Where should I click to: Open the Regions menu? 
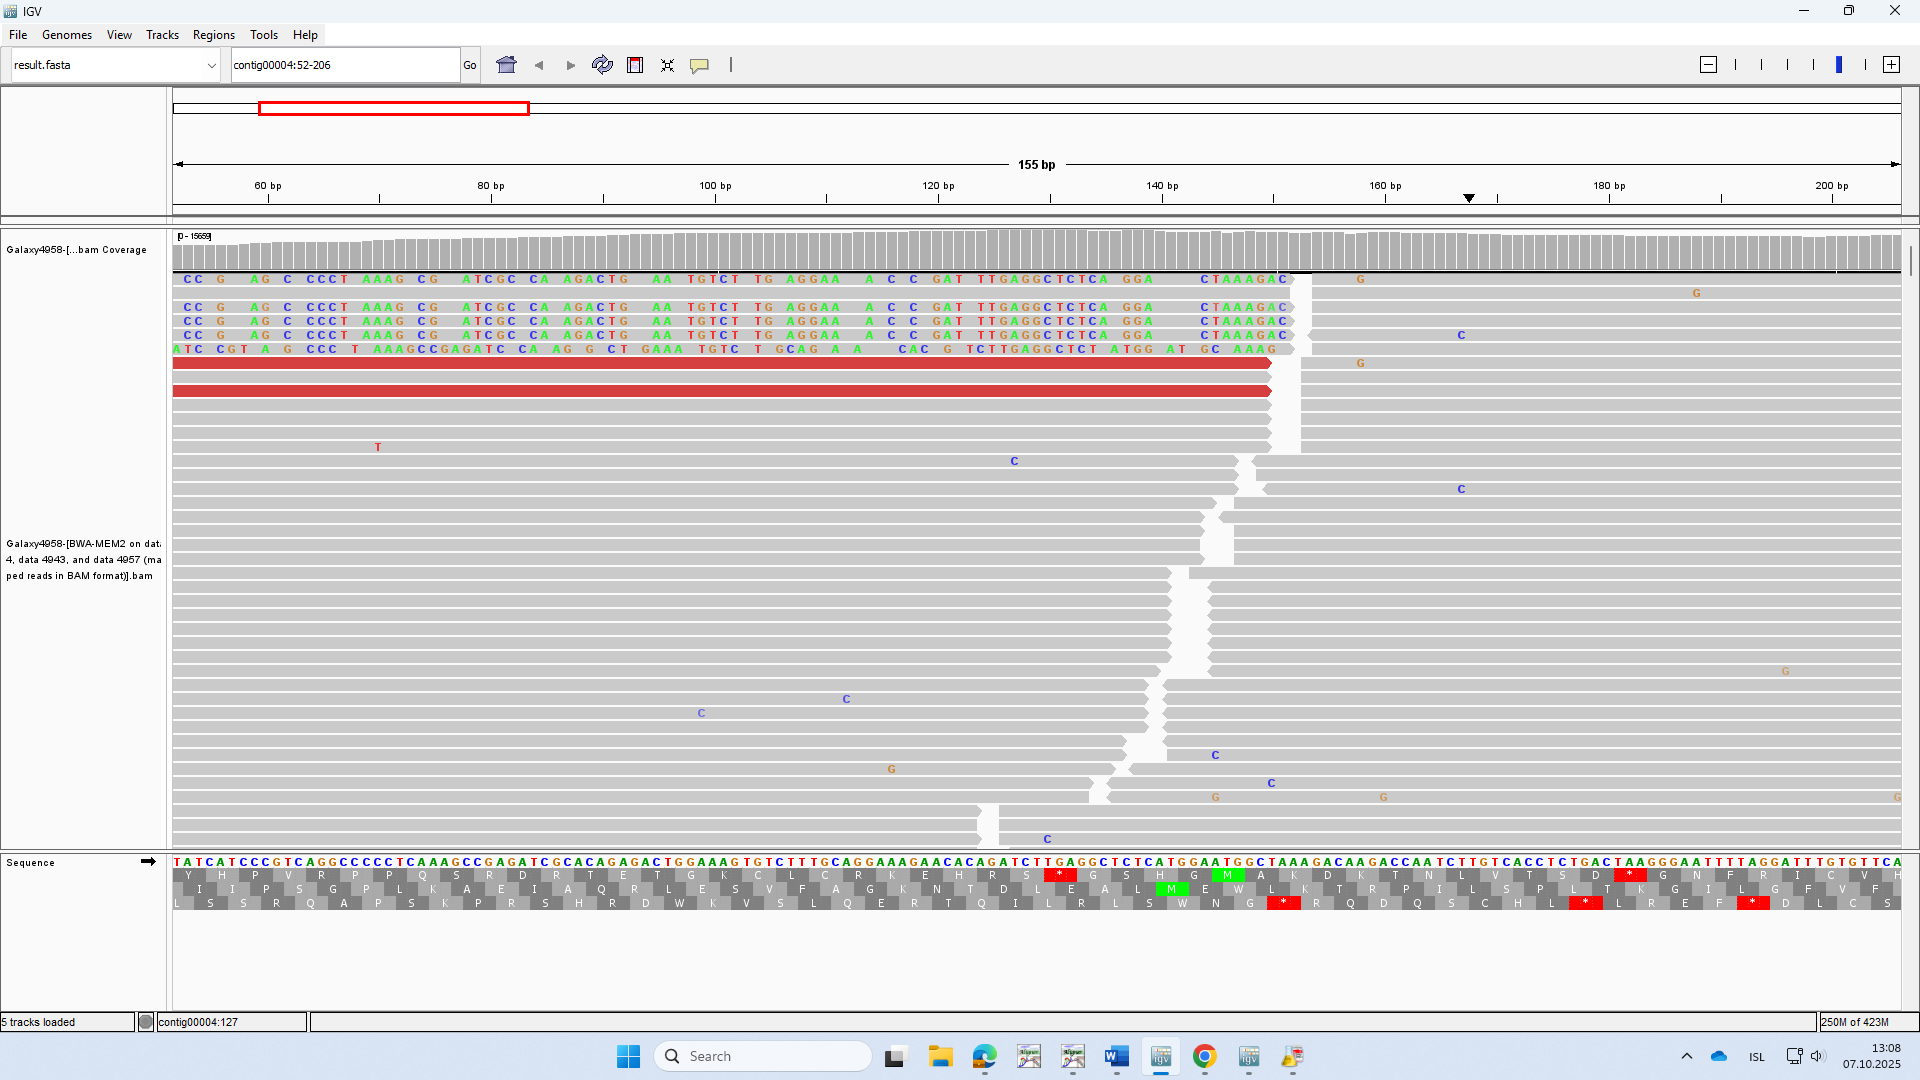click(x=213, y=35)
